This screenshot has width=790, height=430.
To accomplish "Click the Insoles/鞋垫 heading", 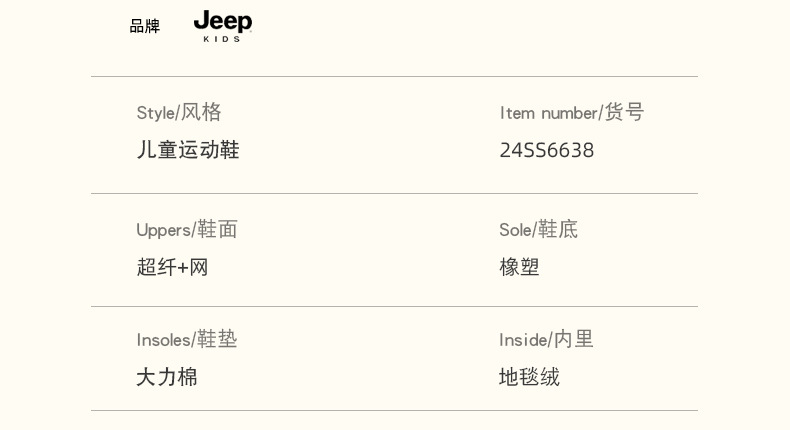I will [187, 339].
